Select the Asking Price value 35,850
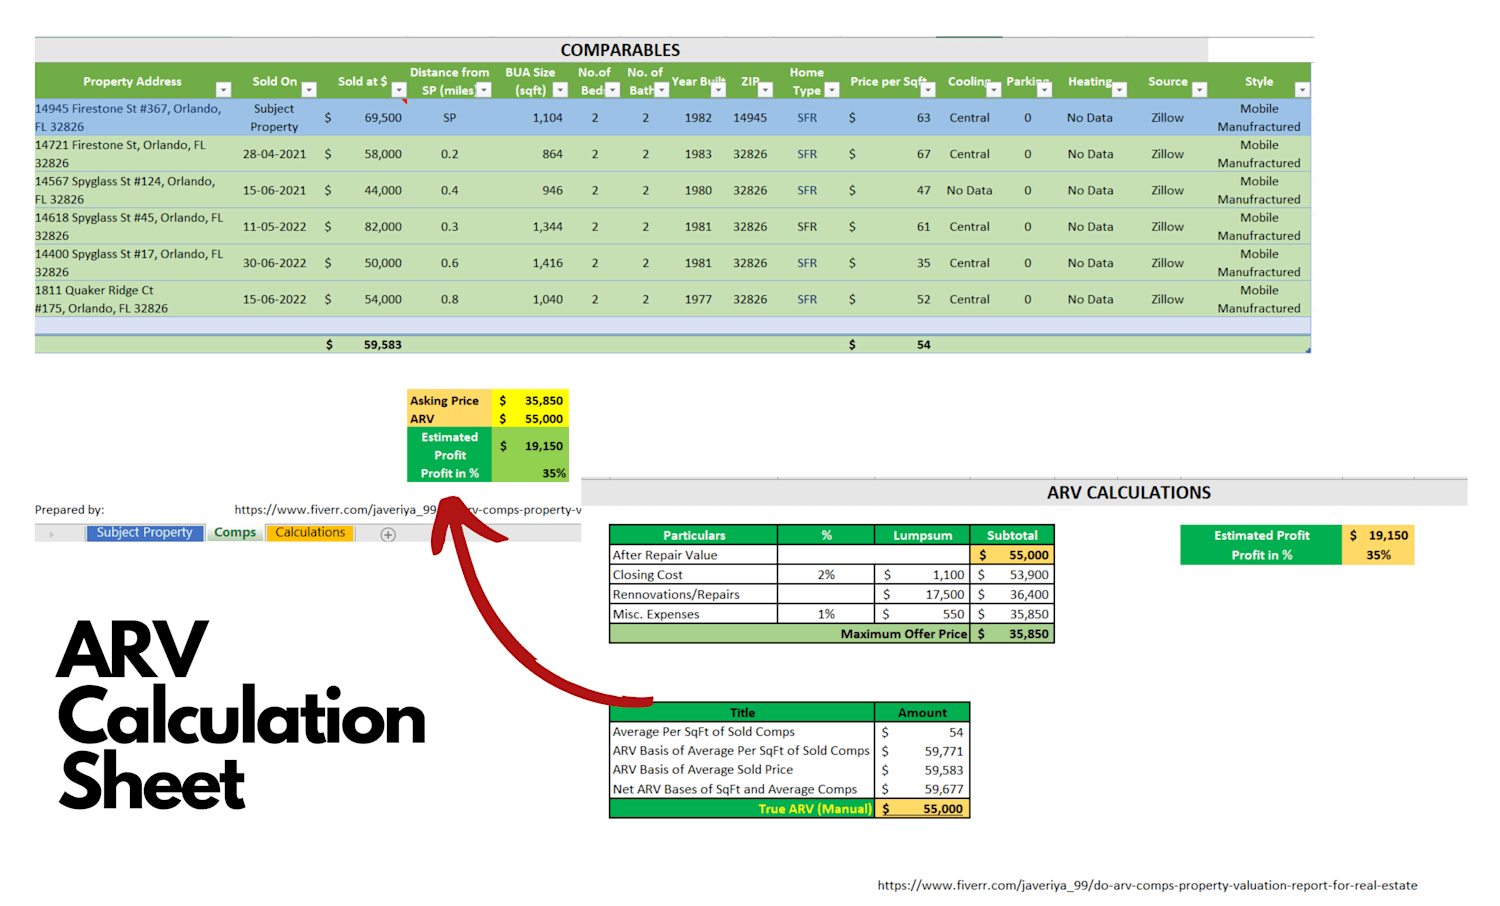The width and height of the screenshot is (1500, 906). tap(531, 400)
